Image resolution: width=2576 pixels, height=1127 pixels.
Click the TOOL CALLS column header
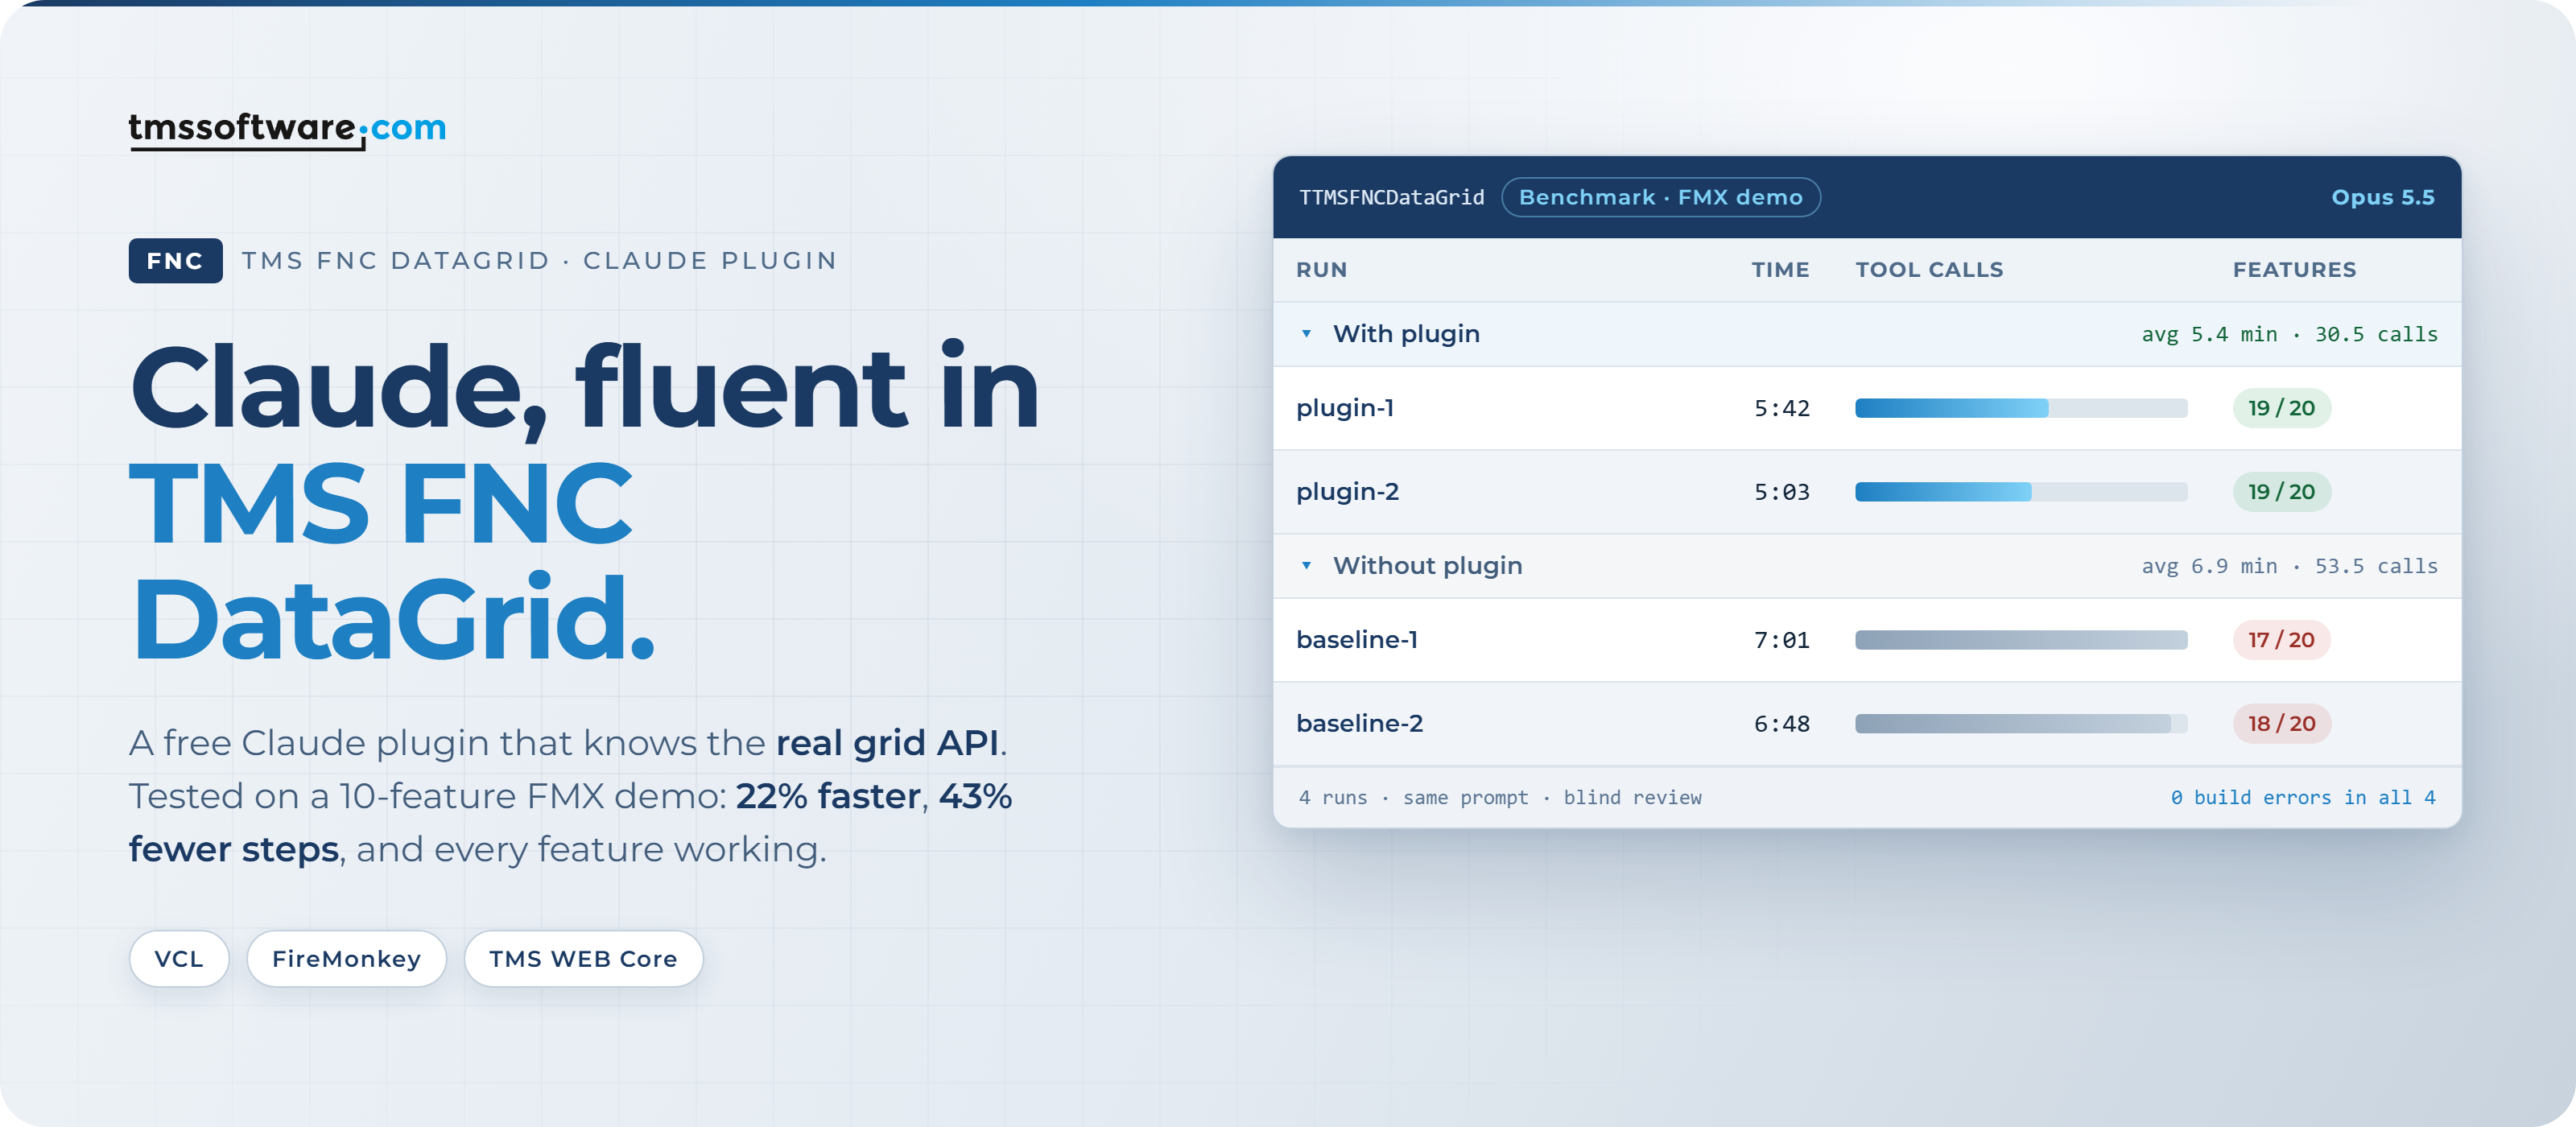coord(1929,270)
